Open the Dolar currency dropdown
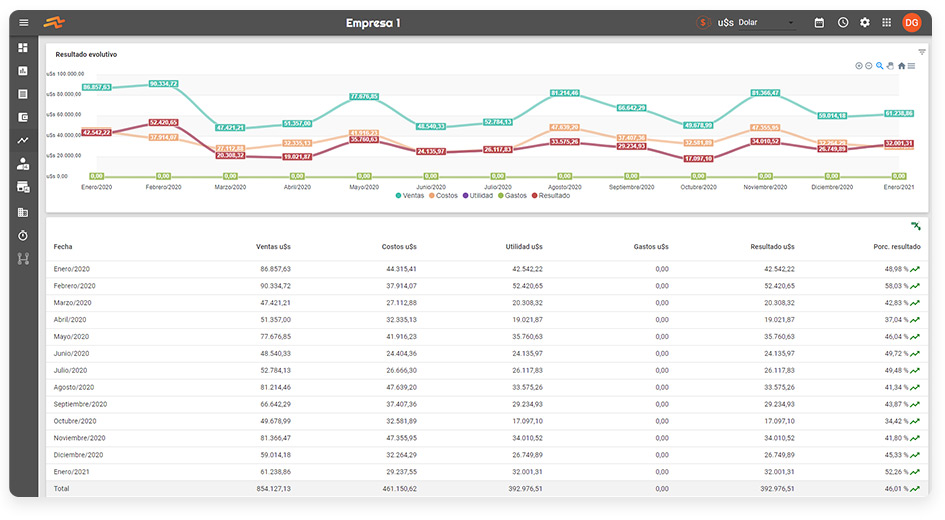 tap(767, 23)
